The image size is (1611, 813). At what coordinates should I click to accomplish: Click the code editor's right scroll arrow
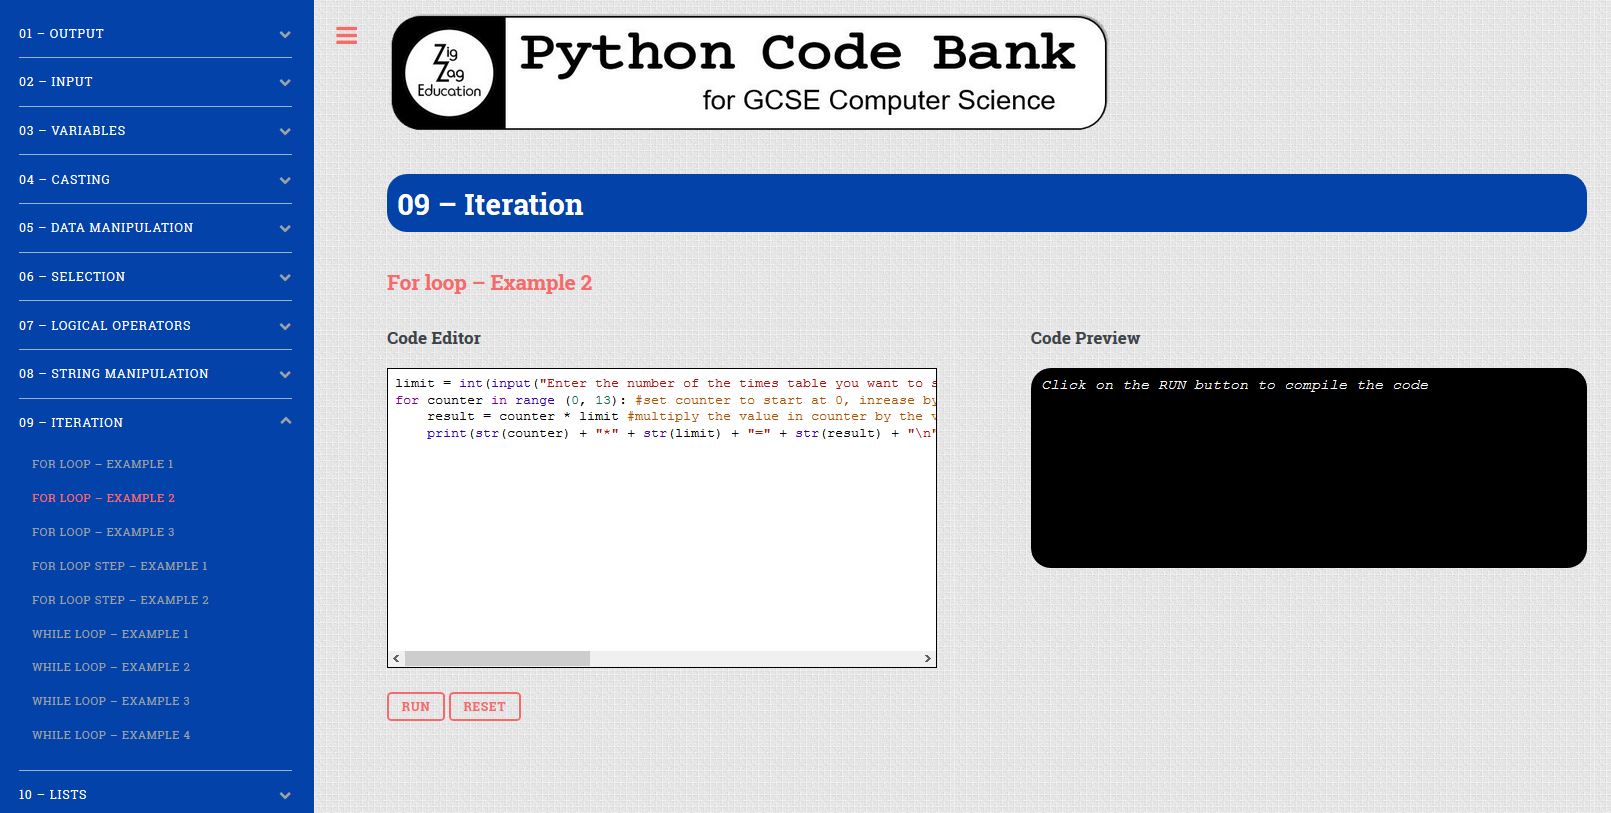pos(927,658)
